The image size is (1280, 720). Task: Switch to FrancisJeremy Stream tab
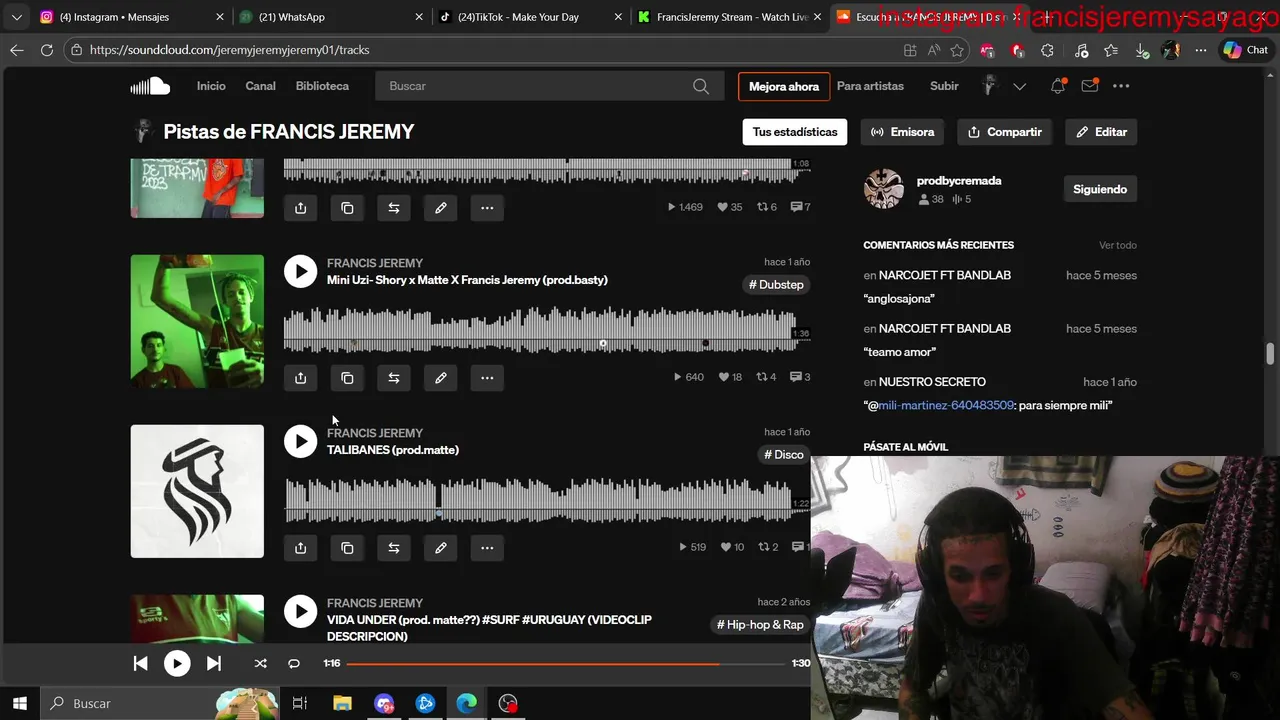[728, 17]
